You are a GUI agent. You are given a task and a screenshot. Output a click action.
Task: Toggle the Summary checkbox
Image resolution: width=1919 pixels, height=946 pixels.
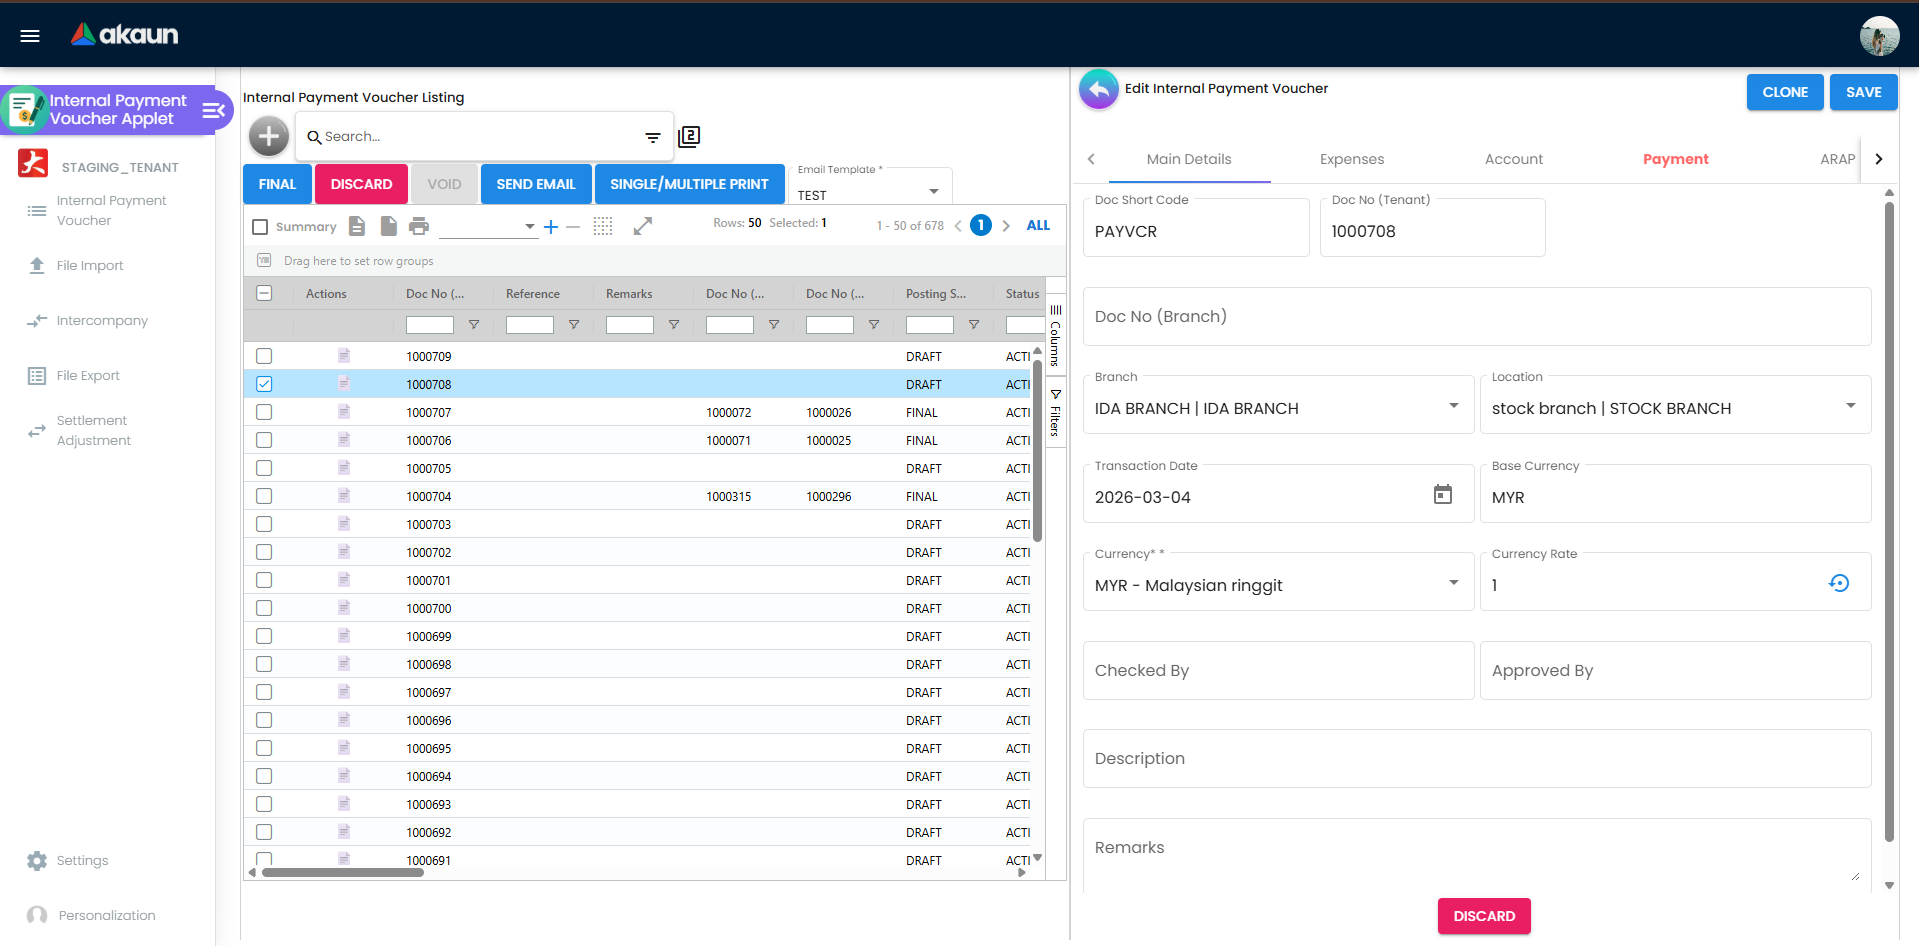pos(261,227)
